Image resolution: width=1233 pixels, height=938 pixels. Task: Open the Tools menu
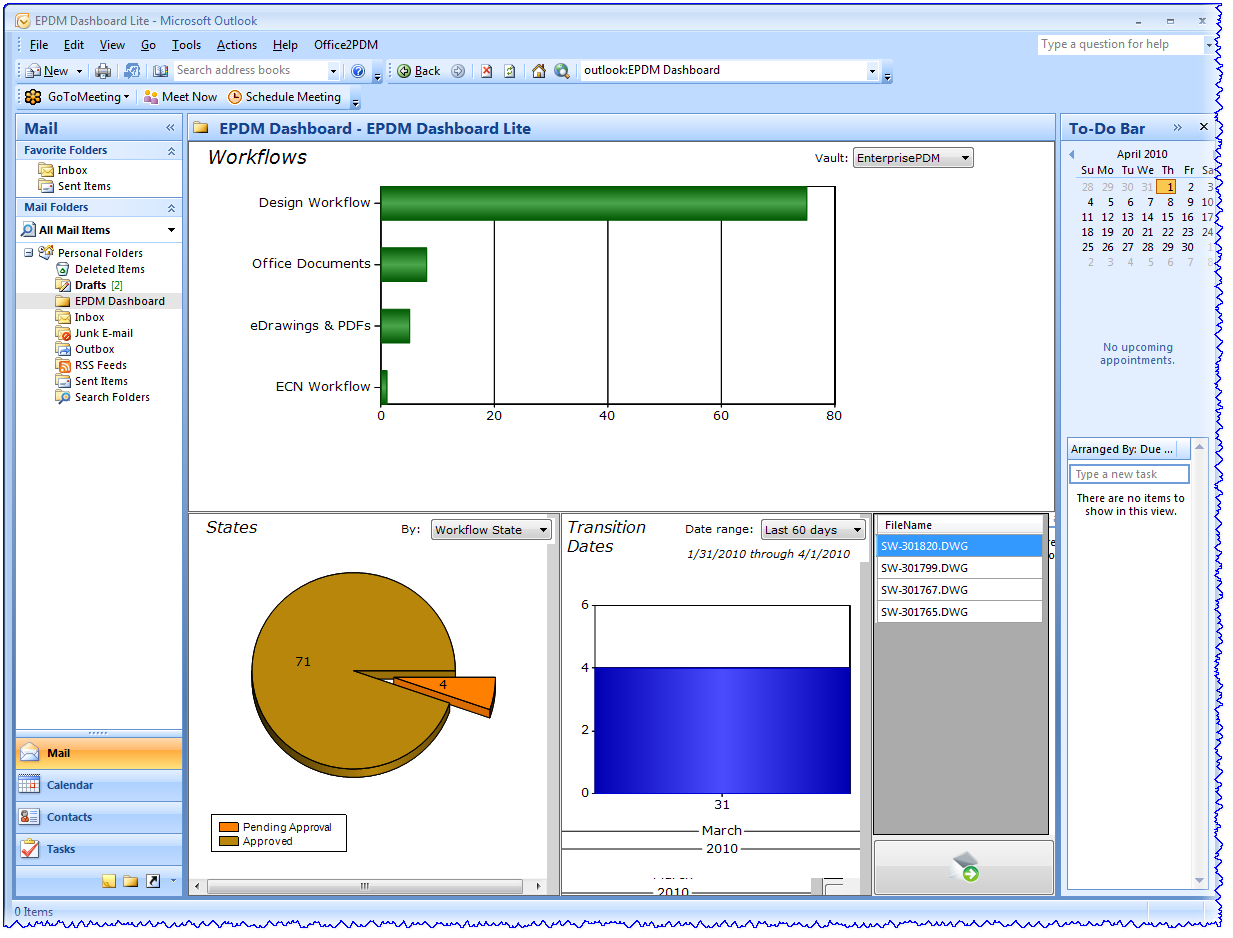tap(186, 45)
